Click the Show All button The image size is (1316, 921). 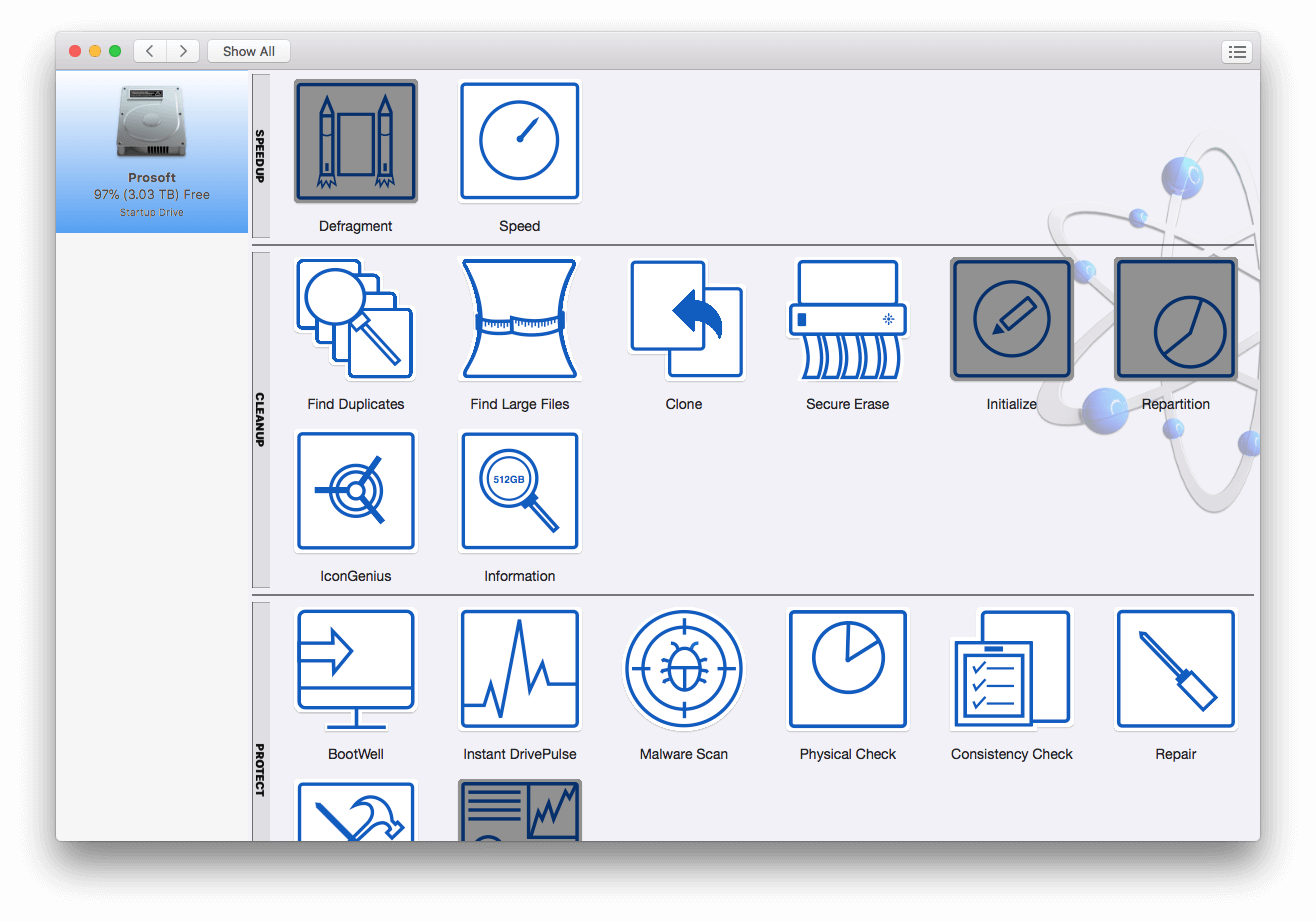[249, 51]
